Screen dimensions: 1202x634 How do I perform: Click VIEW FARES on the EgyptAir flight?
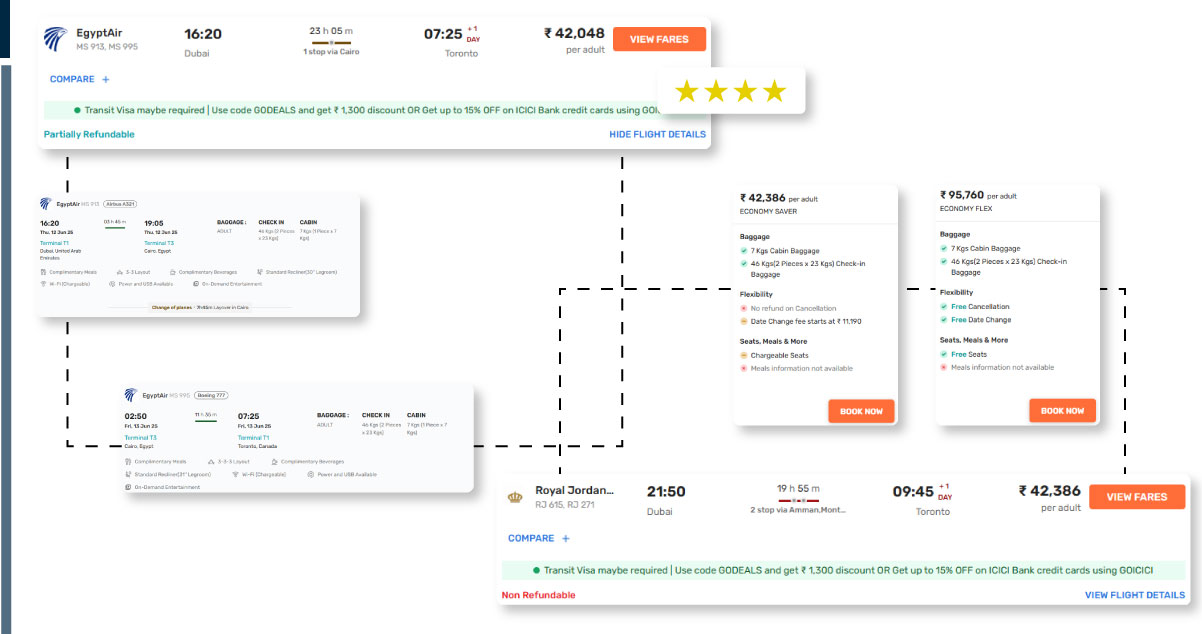[659, 38]
